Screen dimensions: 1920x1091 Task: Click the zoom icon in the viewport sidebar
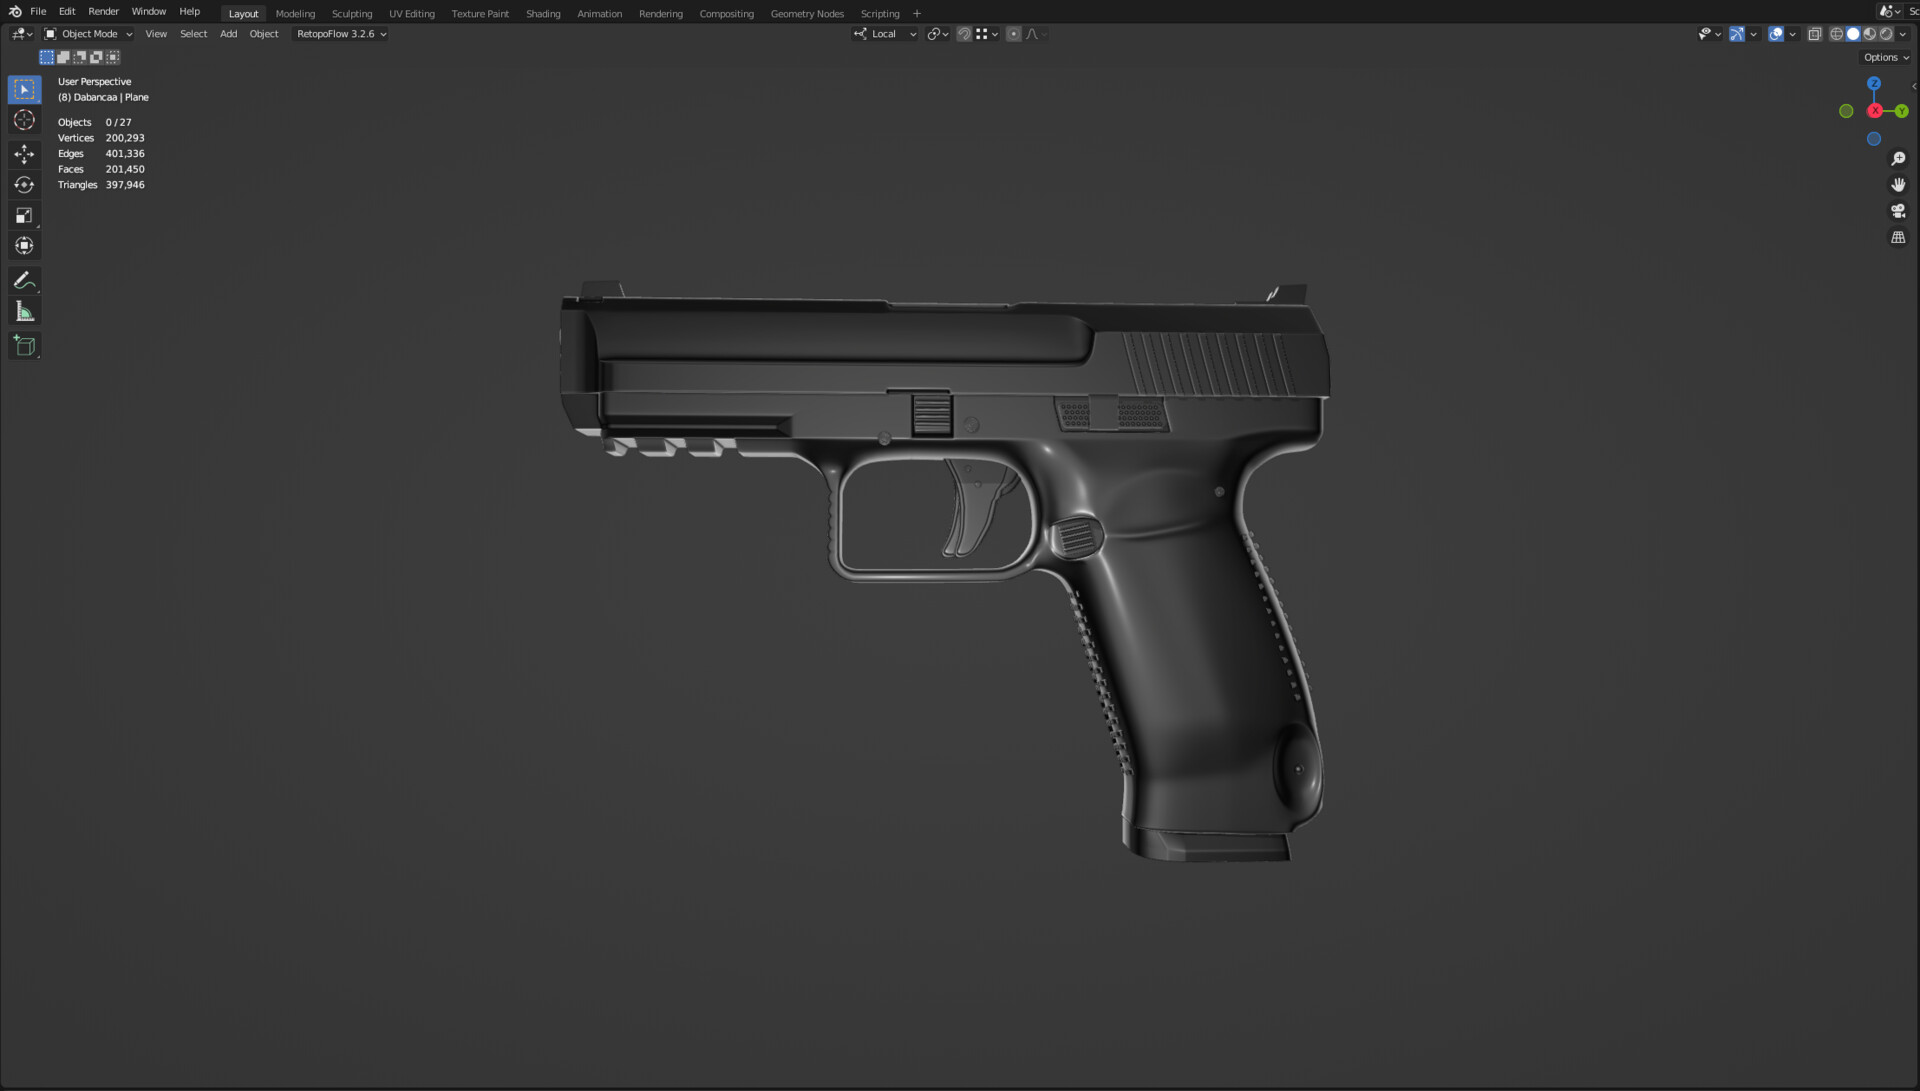[1899, 158]
